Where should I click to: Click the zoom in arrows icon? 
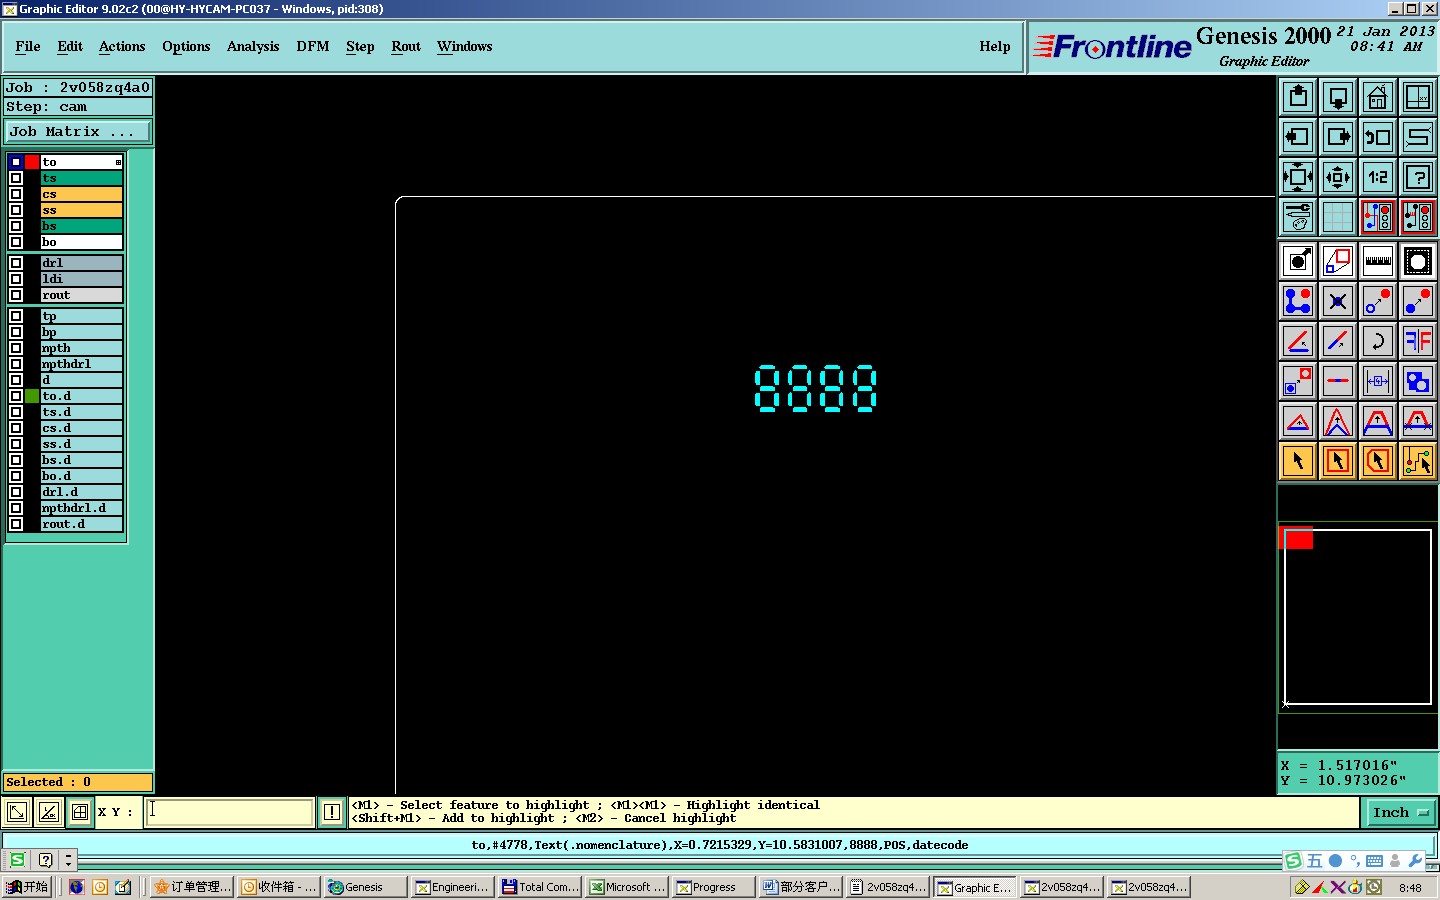[x=1298, y=177]
